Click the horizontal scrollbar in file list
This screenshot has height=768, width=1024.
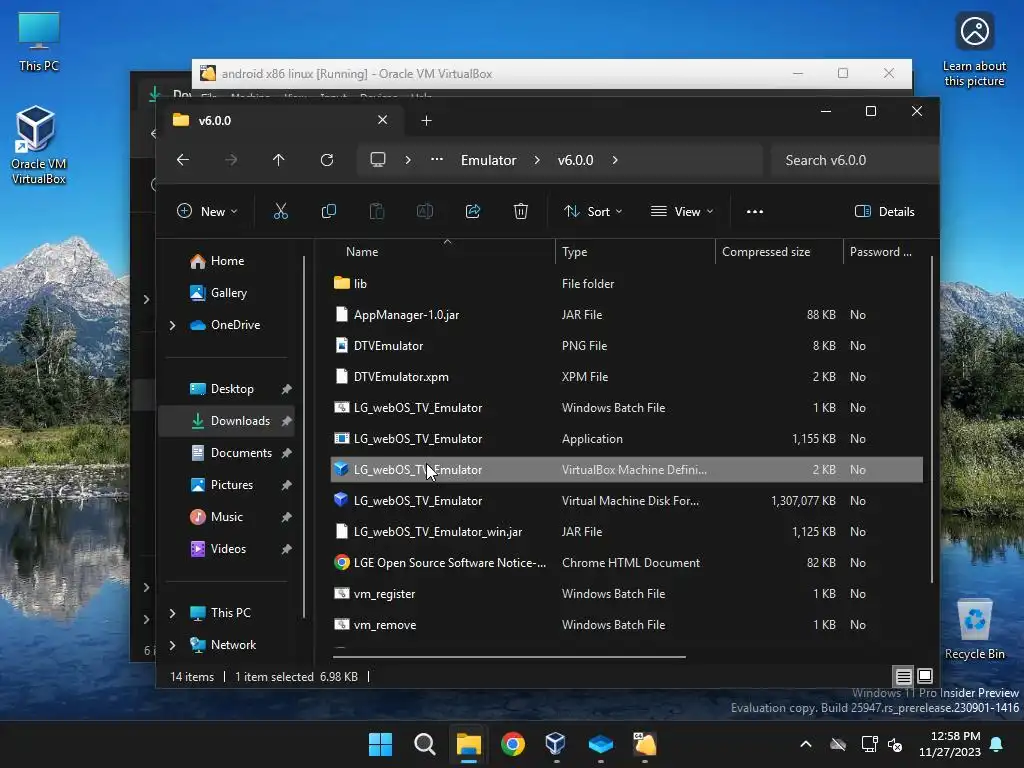pos(509,657)
